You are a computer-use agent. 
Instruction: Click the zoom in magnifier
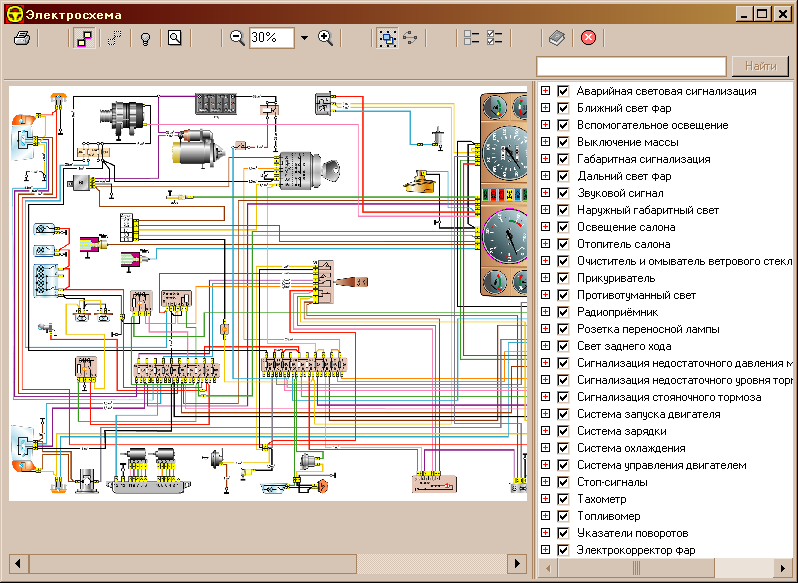click(325, 38)
